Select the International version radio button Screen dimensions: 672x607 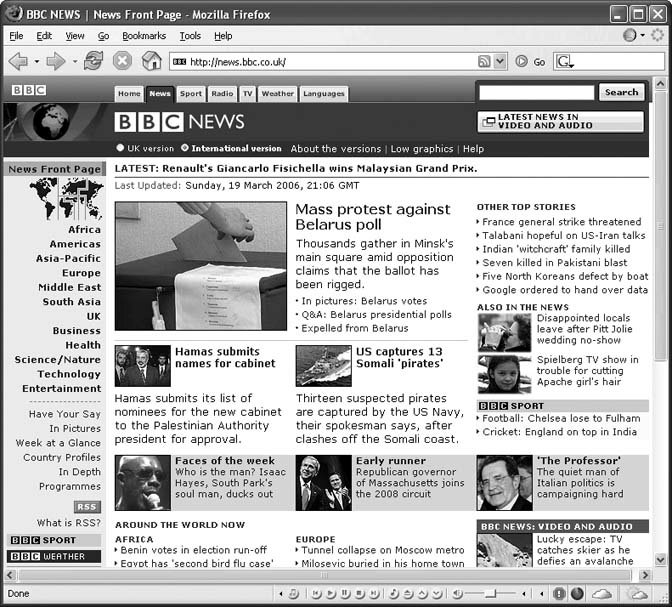coord(185,148)
